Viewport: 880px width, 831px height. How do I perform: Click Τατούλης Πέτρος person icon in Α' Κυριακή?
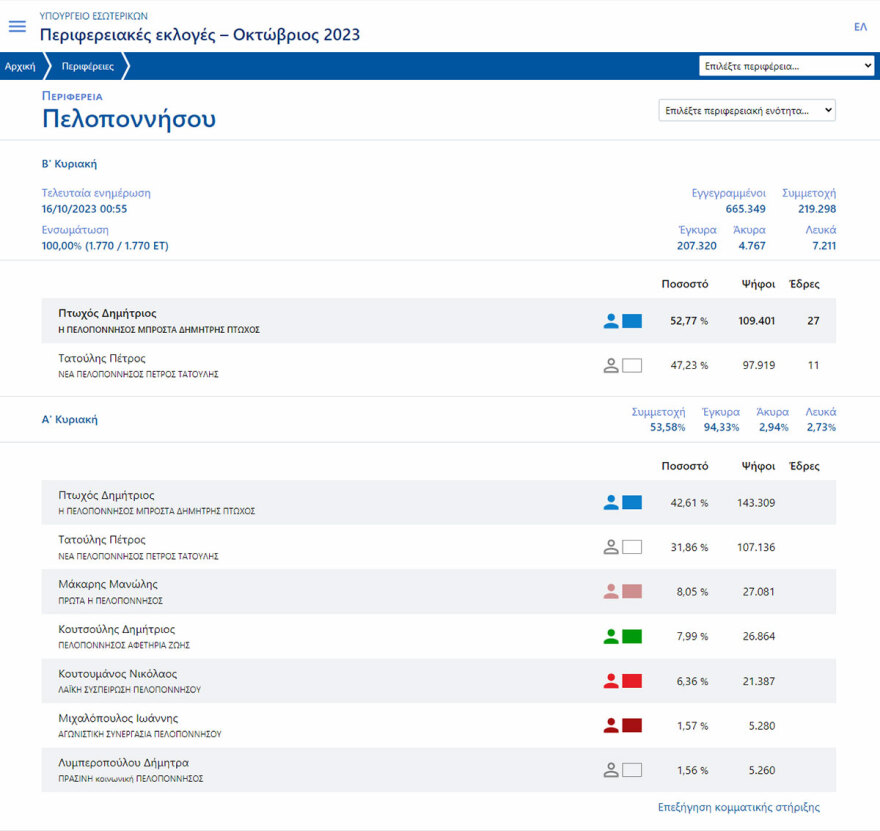[613, 546]
